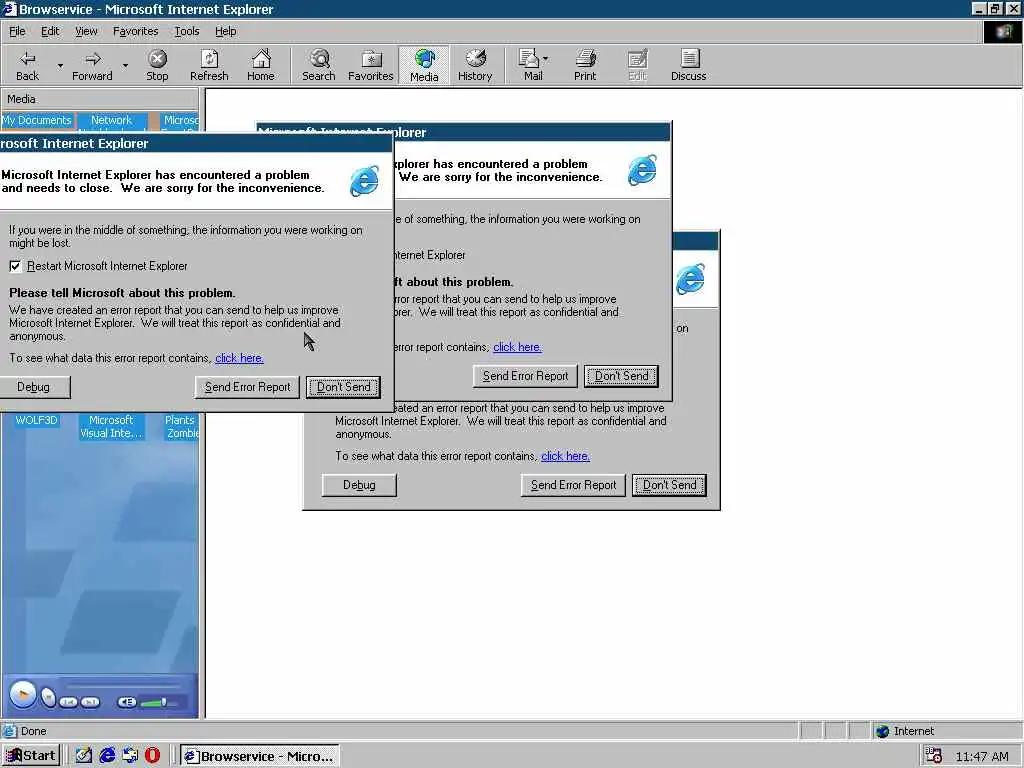
Task: Click Show Desktop quick launch icon
Action: point(83,756)
